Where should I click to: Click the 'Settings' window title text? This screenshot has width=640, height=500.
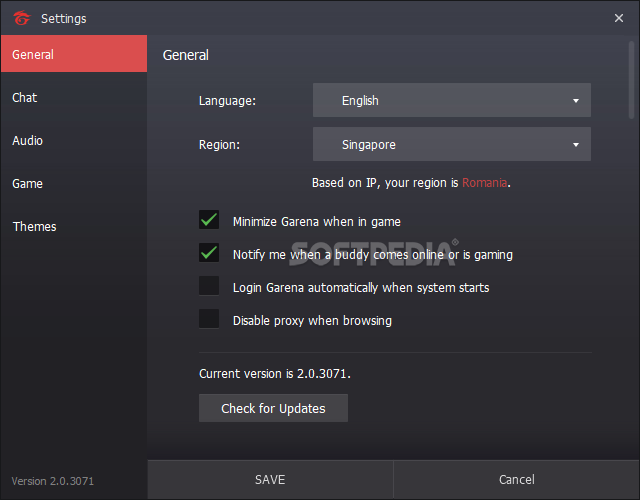pyautogui.click(x=64, y=19)
